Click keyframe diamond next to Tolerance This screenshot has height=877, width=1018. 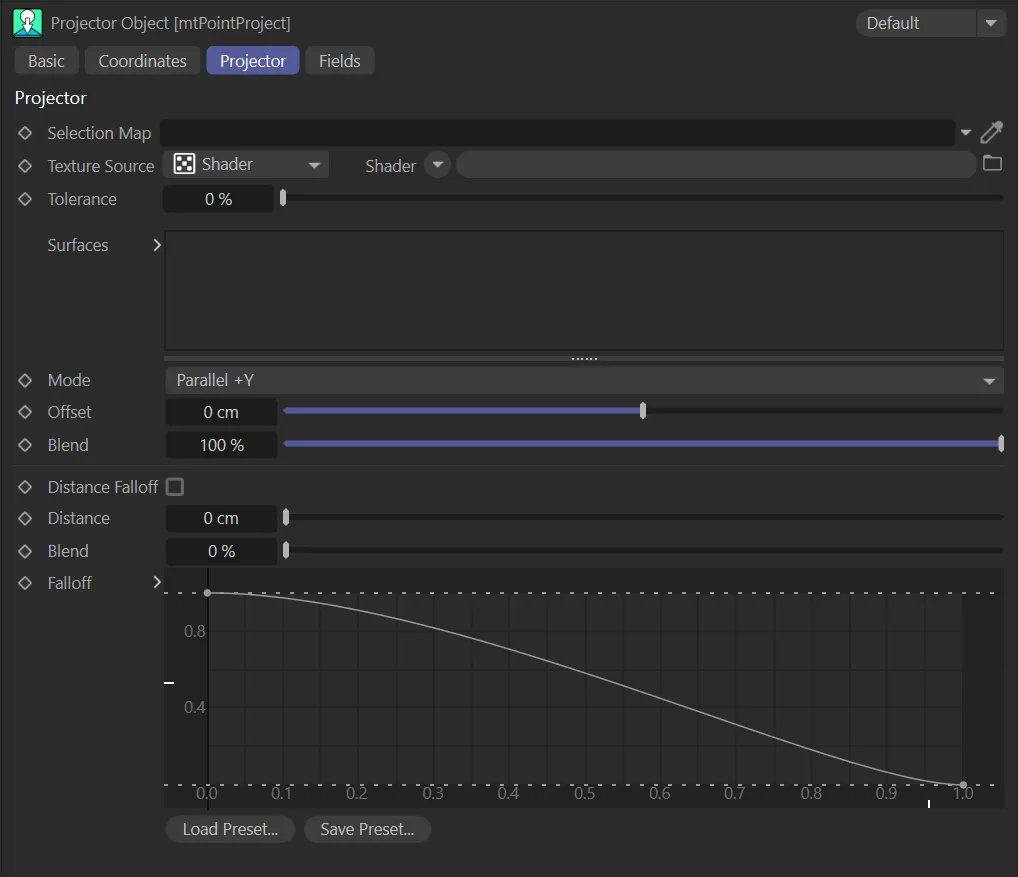coord(26,199)
